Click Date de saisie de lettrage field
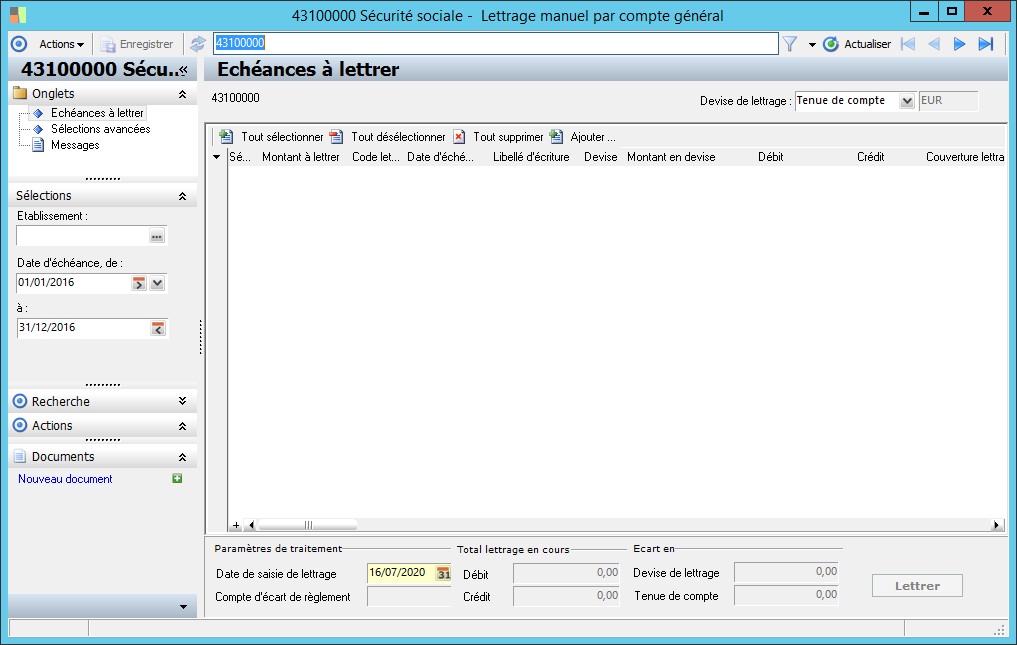1017x645 pixels. coord(400,573)
